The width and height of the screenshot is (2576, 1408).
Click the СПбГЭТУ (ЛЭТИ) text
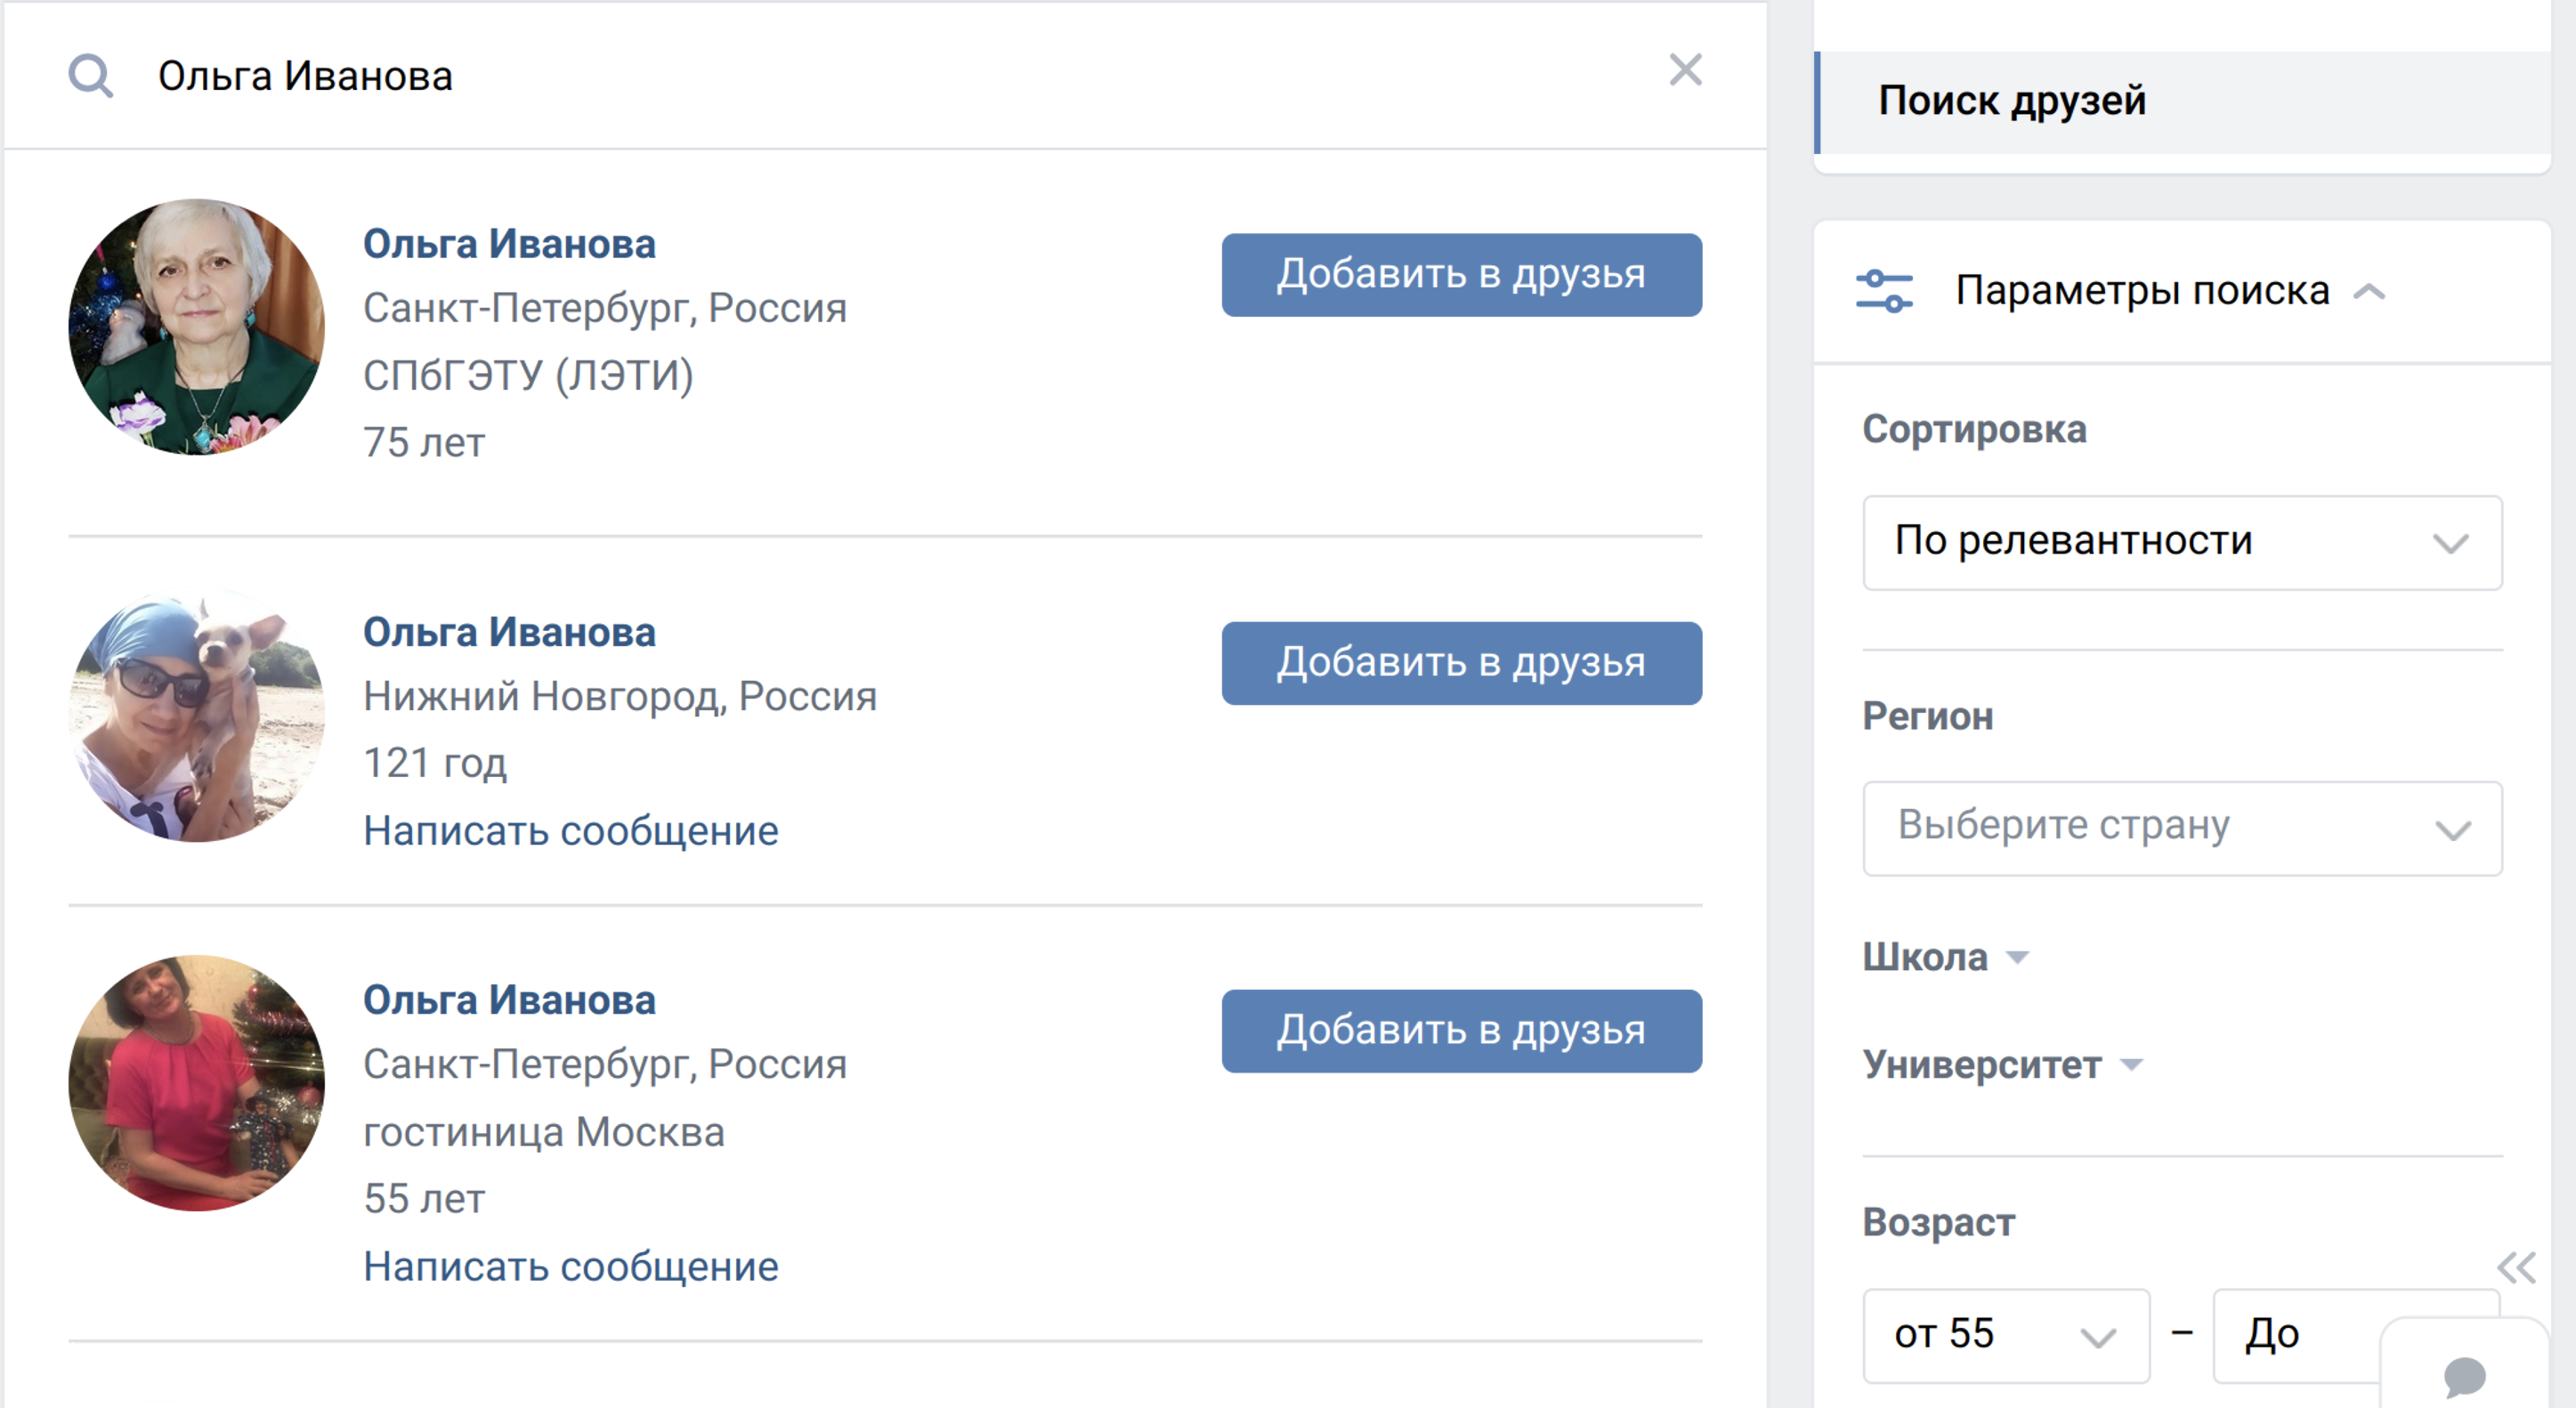[x=528, y=376]
